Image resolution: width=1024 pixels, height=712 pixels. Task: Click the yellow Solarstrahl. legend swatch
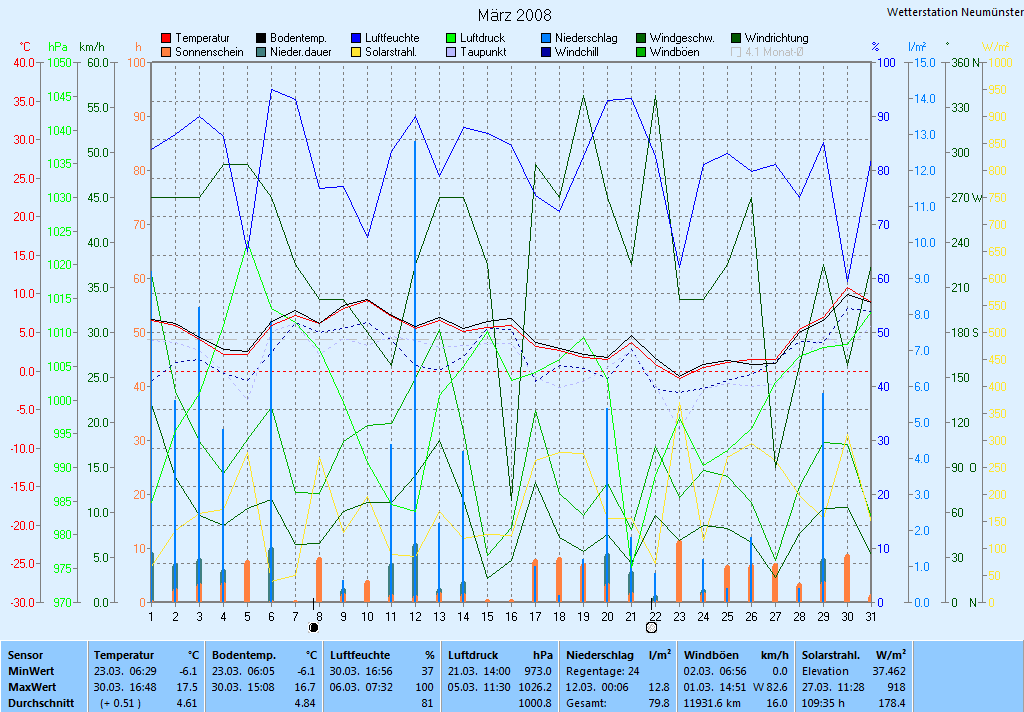point(356,52)
